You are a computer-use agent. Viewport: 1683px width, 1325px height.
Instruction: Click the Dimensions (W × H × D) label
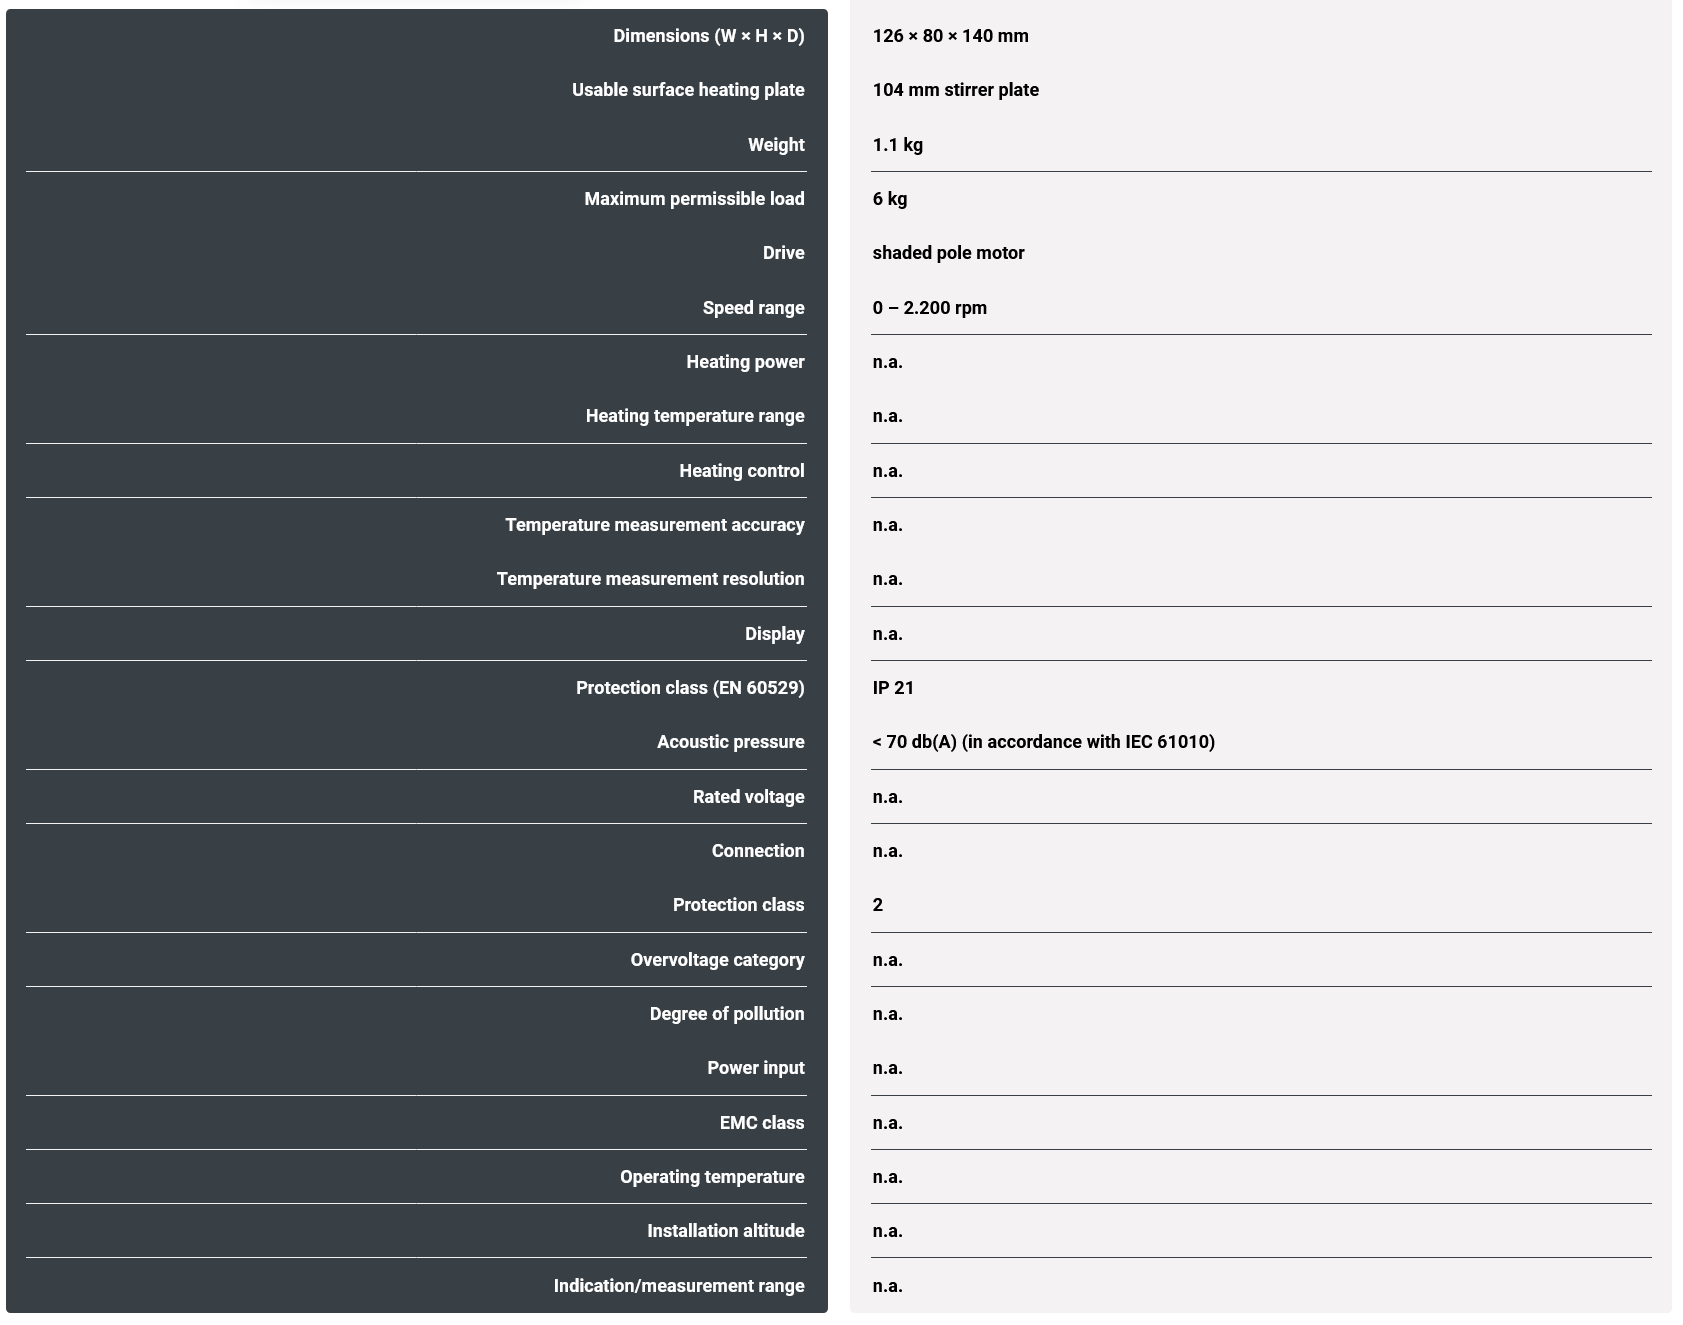[708, 36]
